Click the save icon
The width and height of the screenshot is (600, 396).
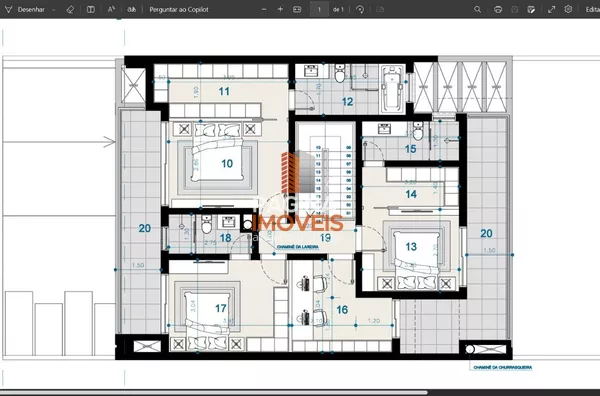(515, 9)
